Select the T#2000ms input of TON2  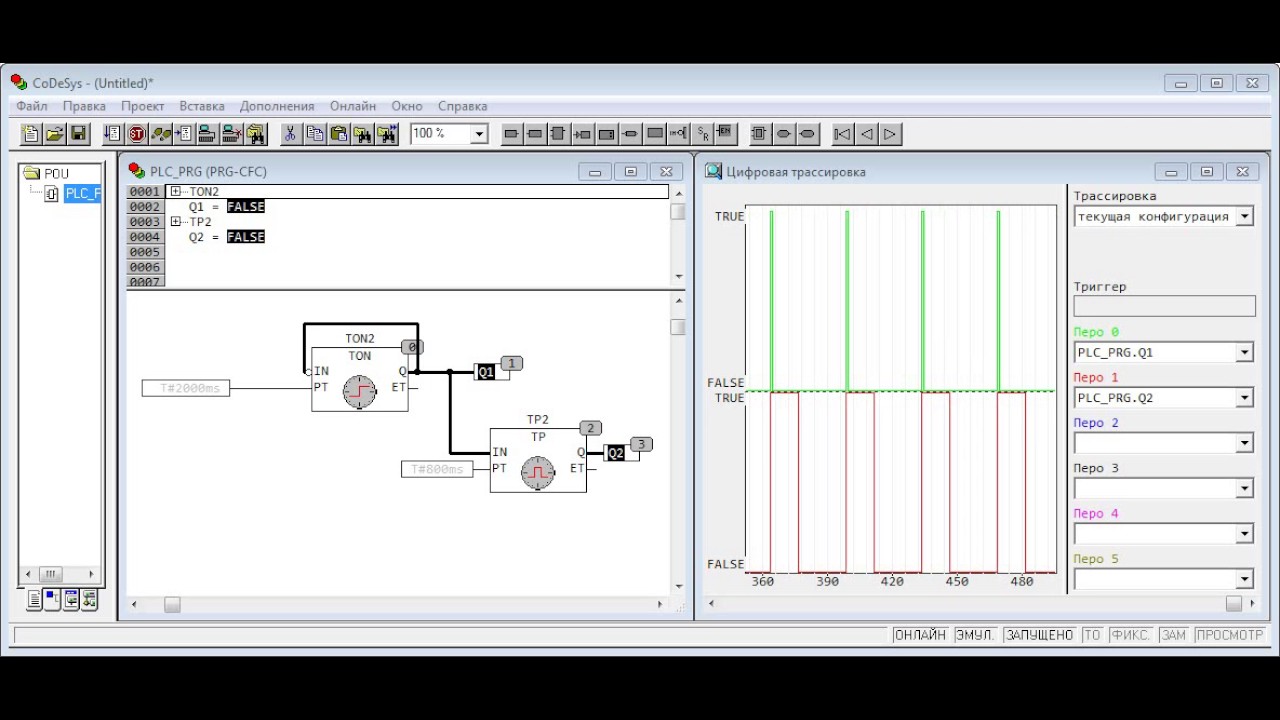point(186,388)
